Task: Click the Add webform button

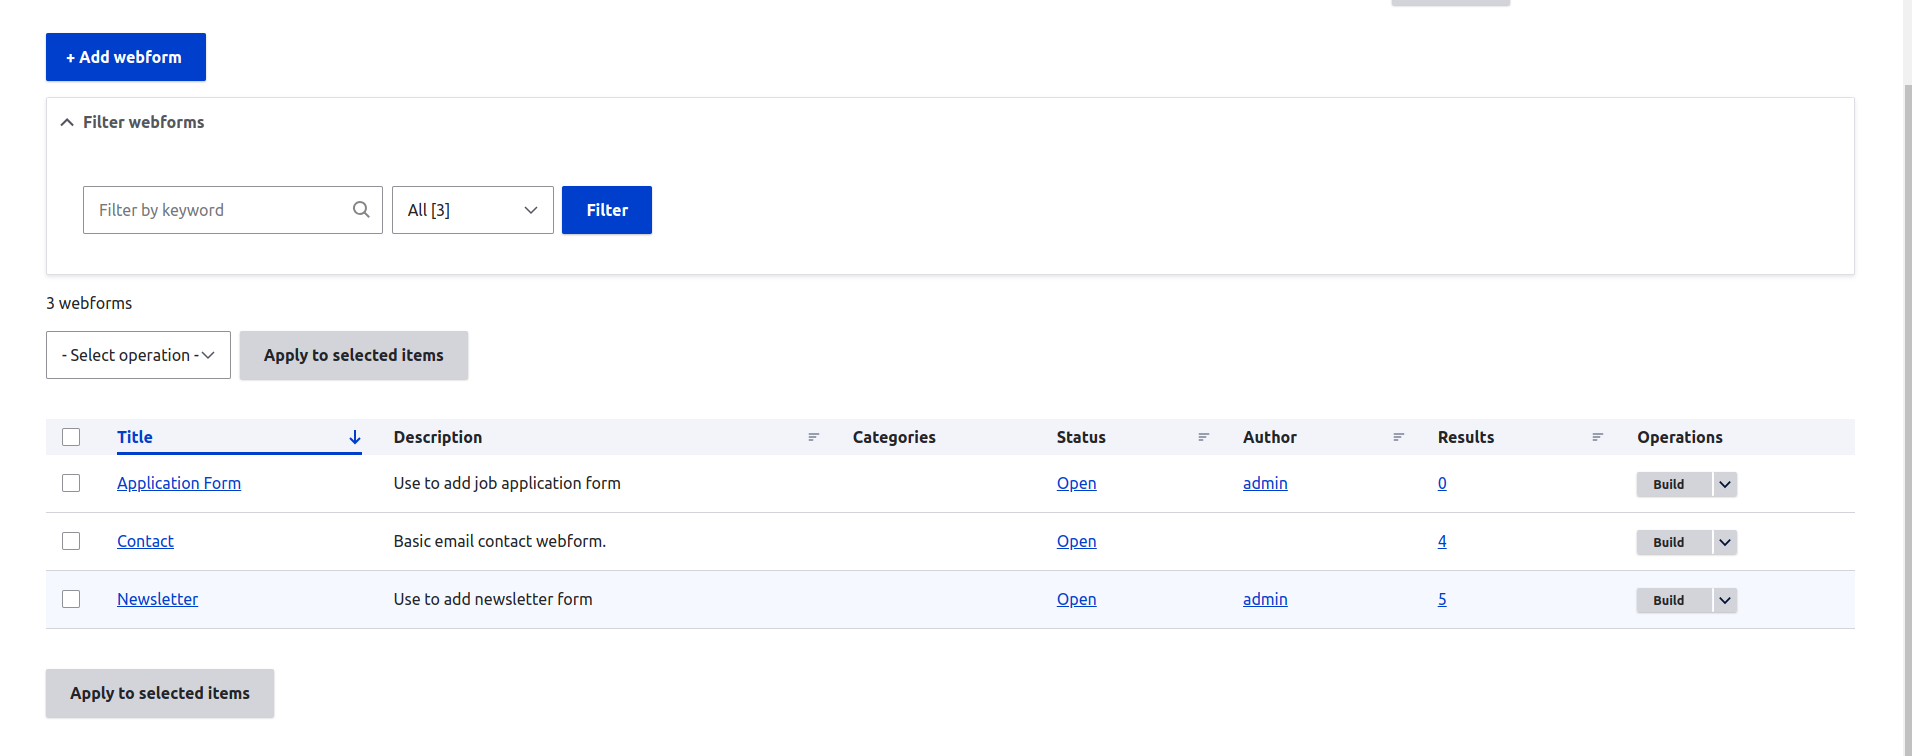Action: 126,57
